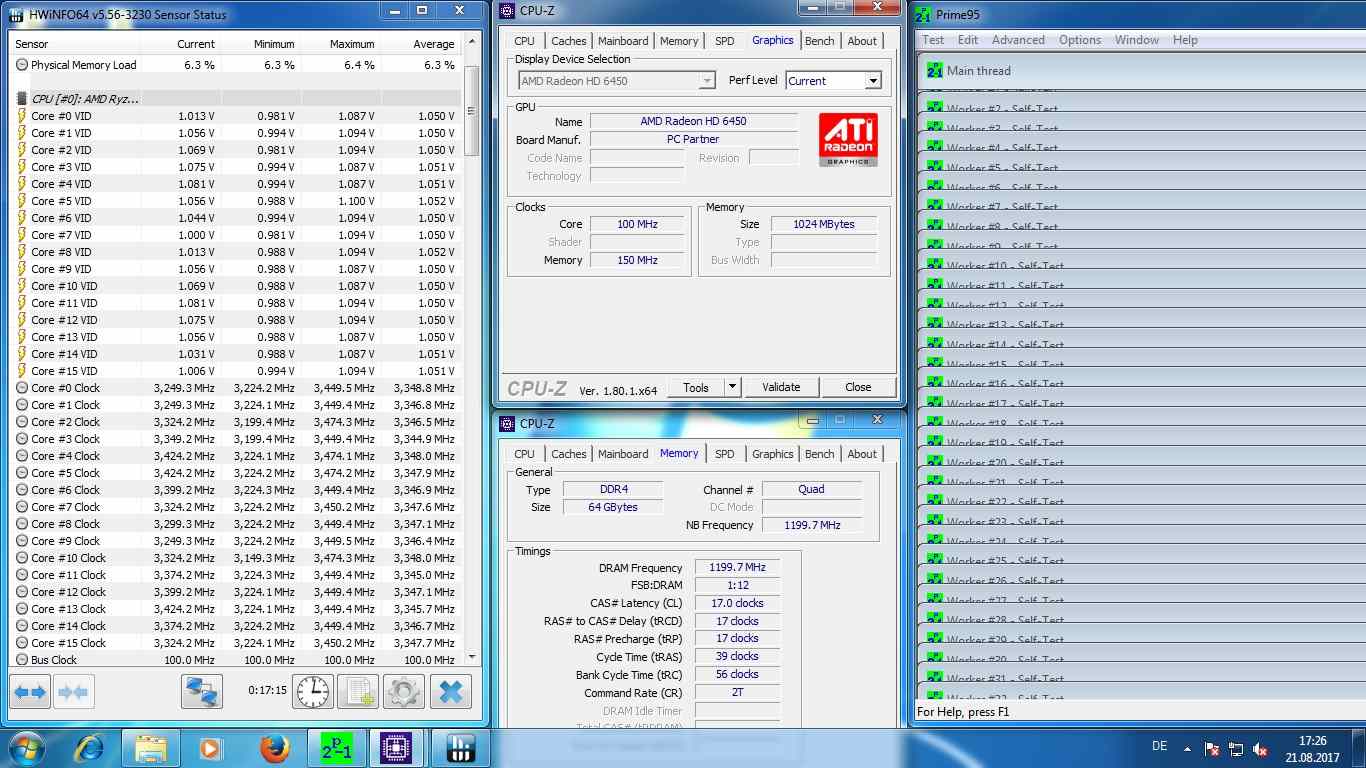Select CPU [#0] AMD Ryzen header row

[236, 99]
